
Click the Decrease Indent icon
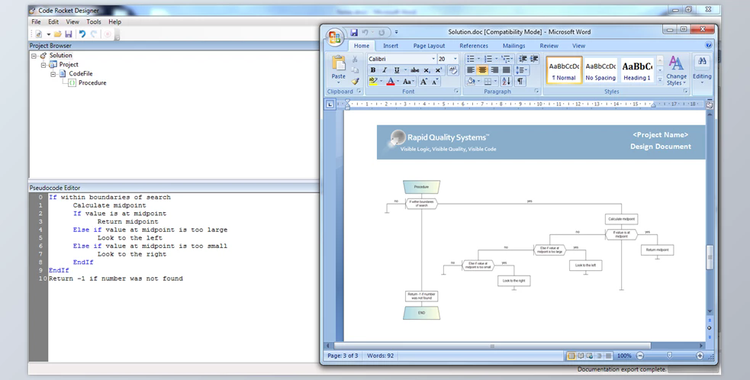point(523,58)
